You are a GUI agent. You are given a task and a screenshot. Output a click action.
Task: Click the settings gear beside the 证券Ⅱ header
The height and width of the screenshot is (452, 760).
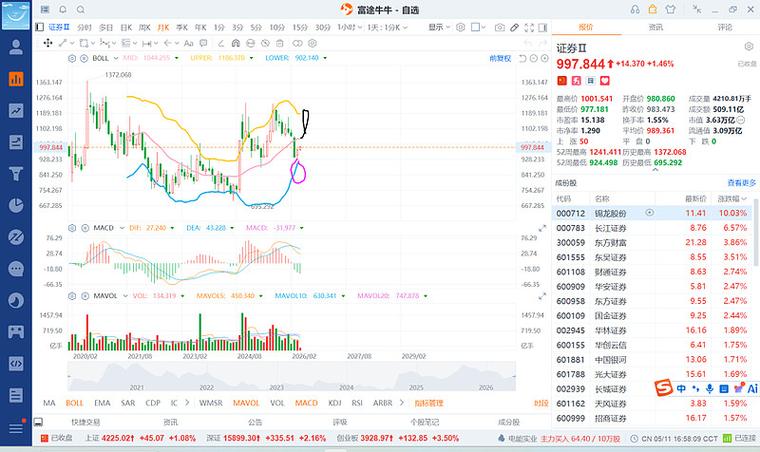(x=749, y=47)
